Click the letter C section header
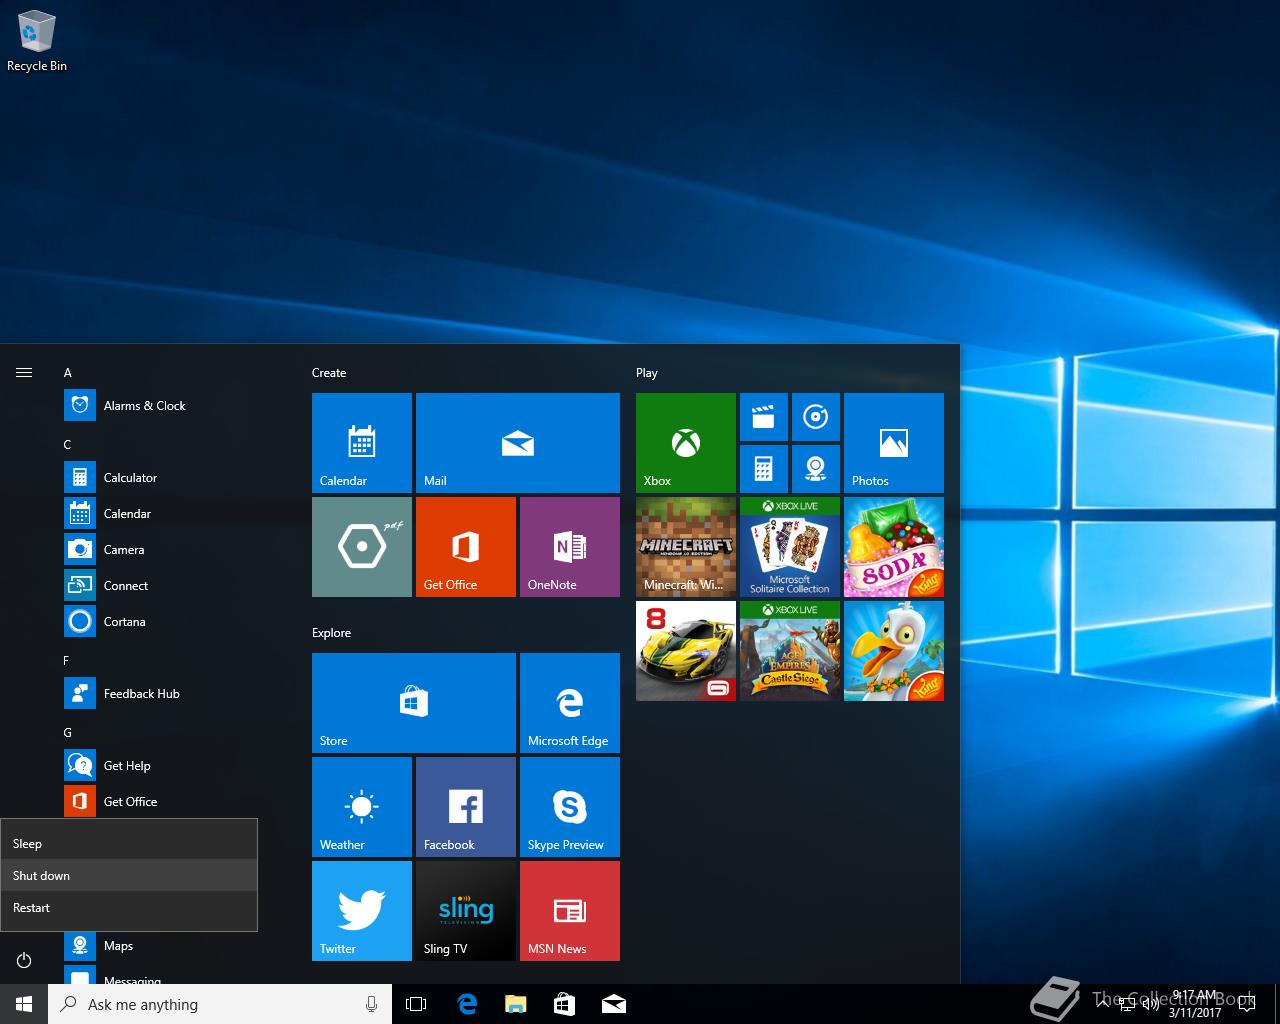This screenshot has width=1280, height=1024. coord(68,445)
